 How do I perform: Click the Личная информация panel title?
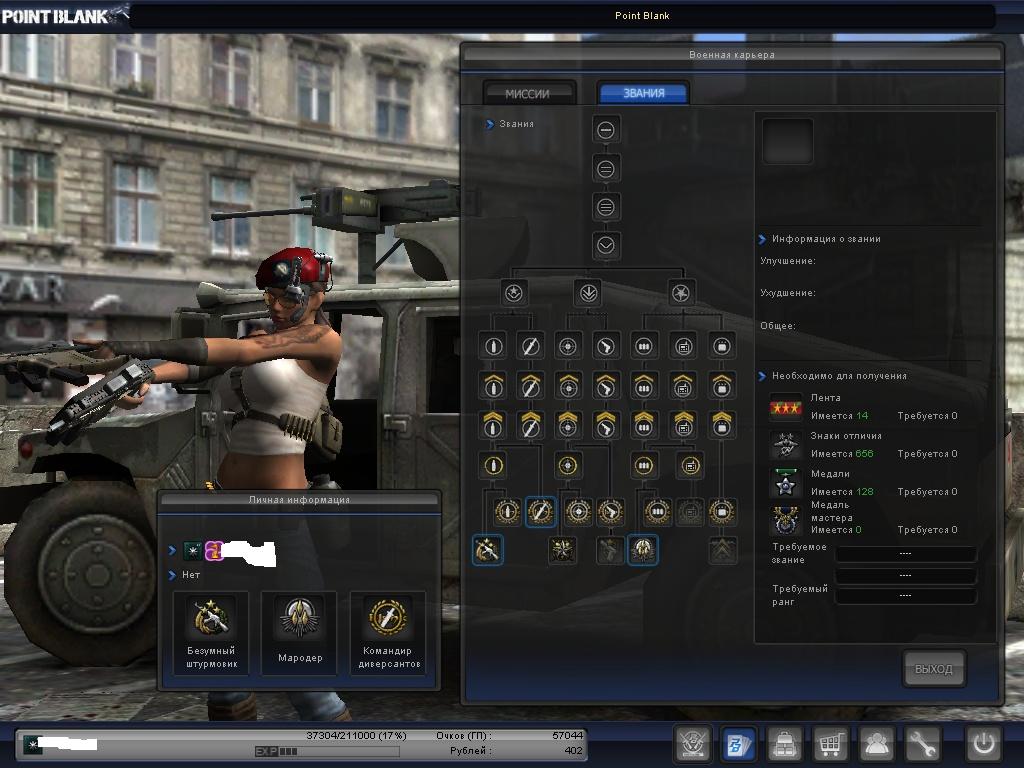click(299, 500)
